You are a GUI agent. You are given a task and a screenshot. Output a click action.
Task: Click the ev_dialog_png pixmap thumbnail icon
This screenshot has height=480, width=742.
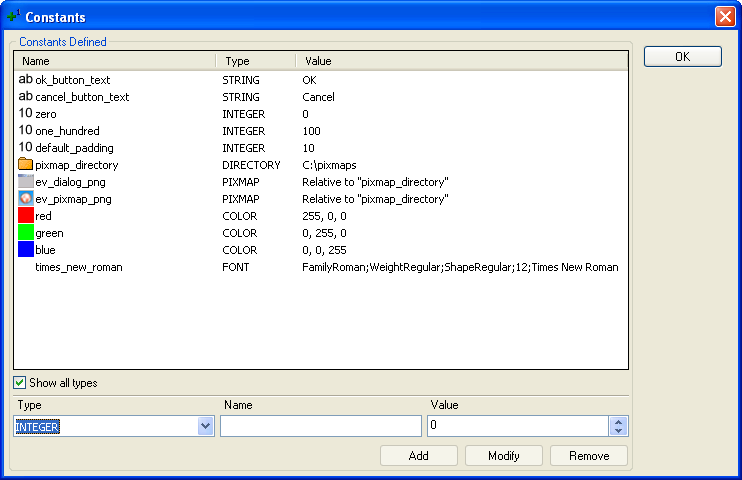tap(26, 182)
